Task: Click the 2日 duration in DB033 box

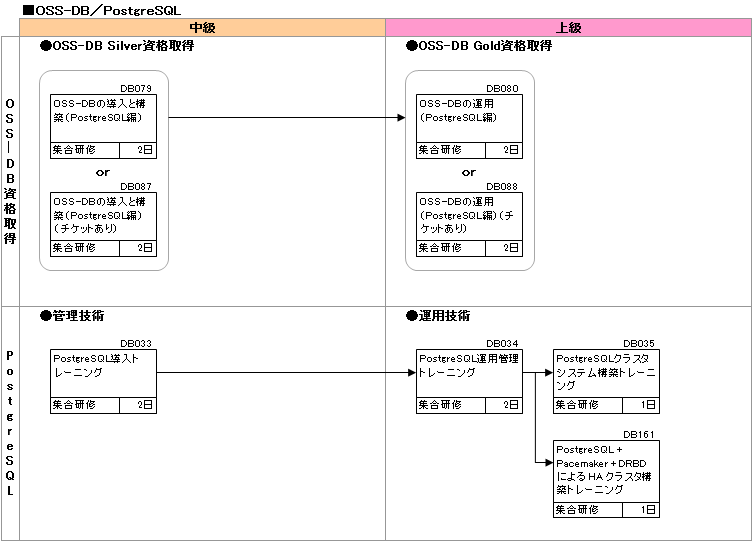Action: pos(138,405)
